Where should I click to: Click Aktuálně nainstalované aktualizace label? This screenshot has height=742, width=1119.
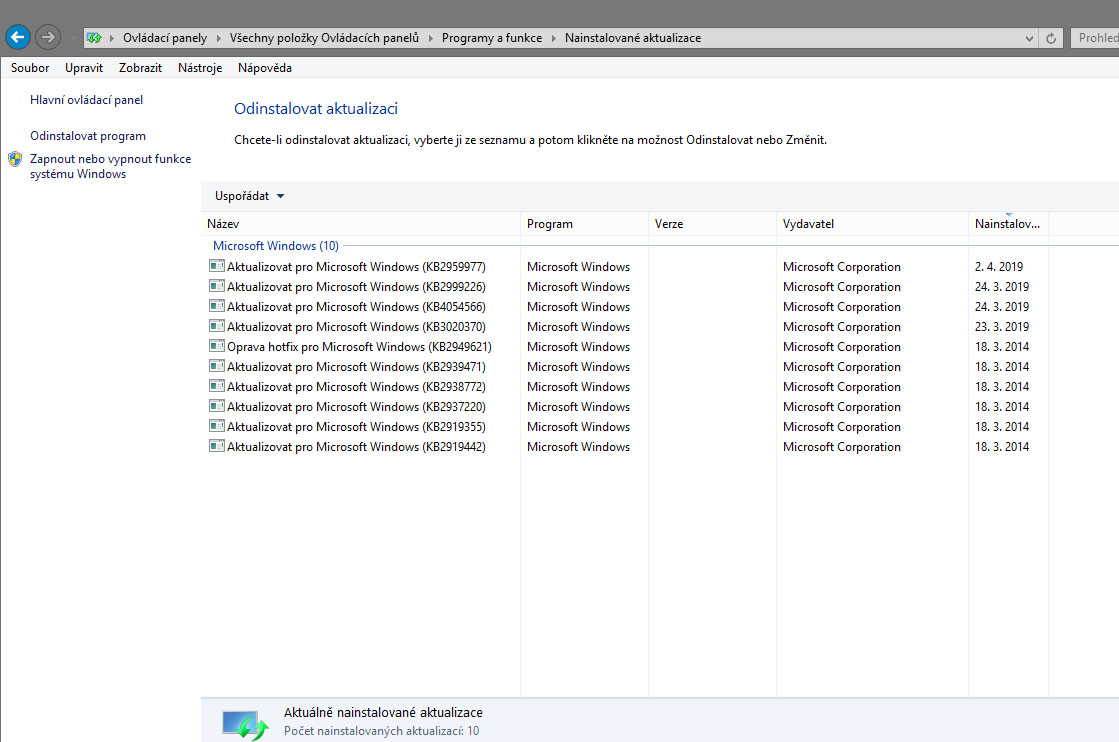[383, 712]
